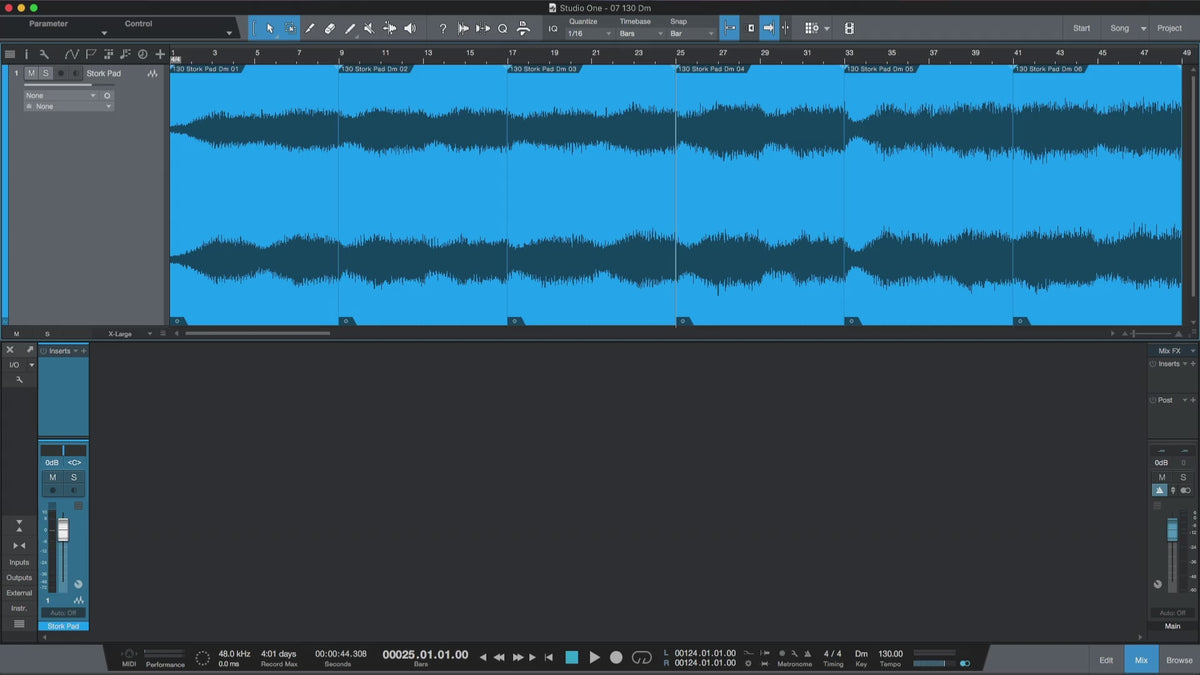Open the Snap Bar dropdown
Viewport: 1200px width, 675px height.
(x=692, y=34)
